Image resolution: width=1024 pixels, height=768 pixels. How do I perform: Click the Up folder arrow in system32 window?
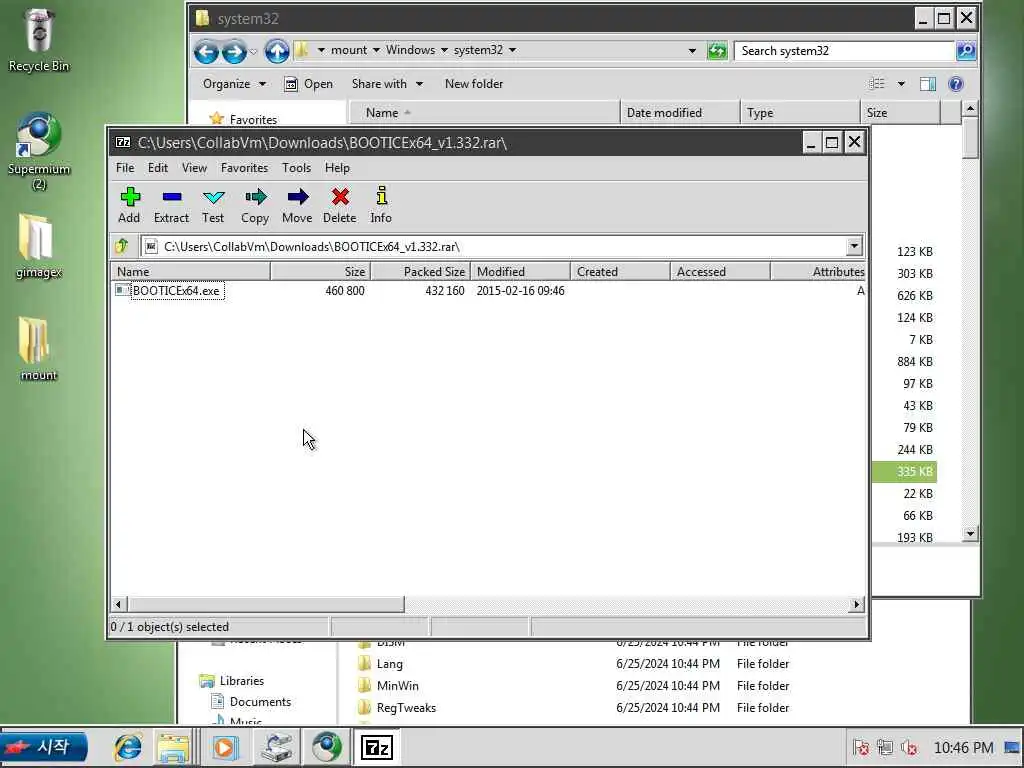tap(277, 51)
